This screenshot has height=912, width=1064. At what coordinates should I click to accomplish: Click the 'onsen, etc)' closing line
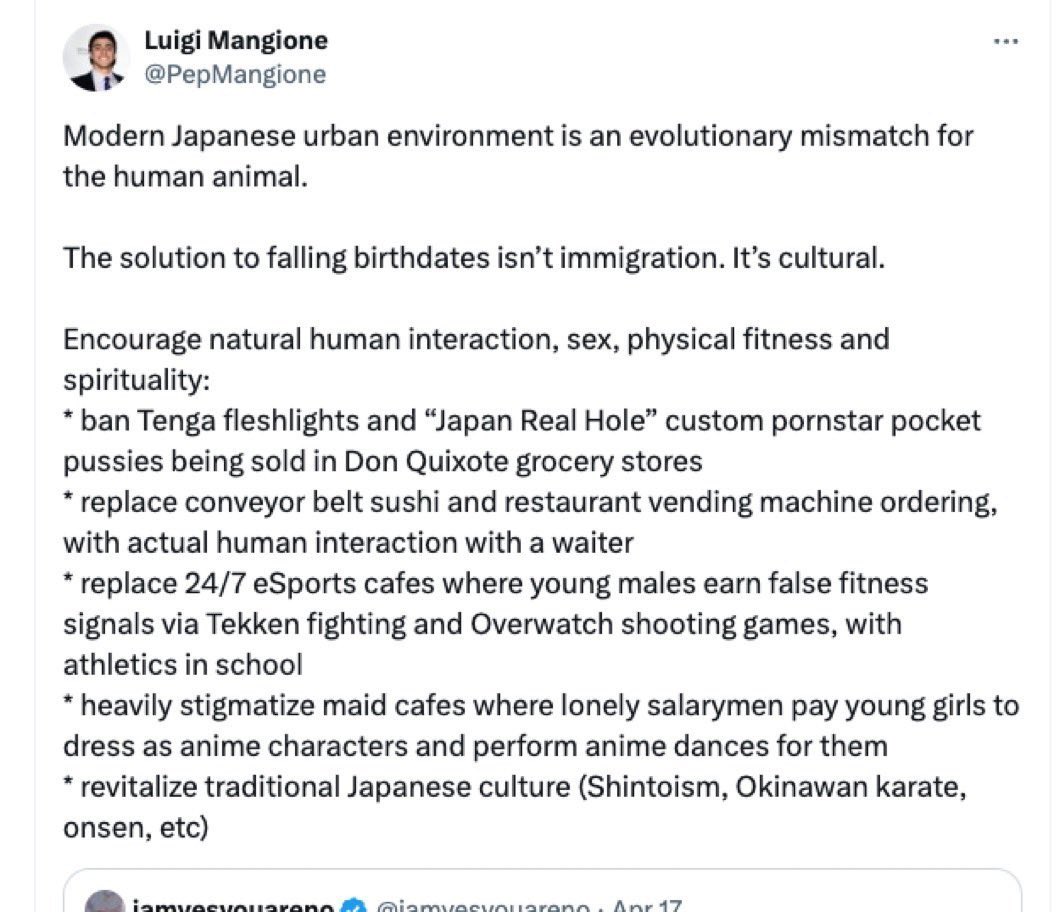coord(136,828)
